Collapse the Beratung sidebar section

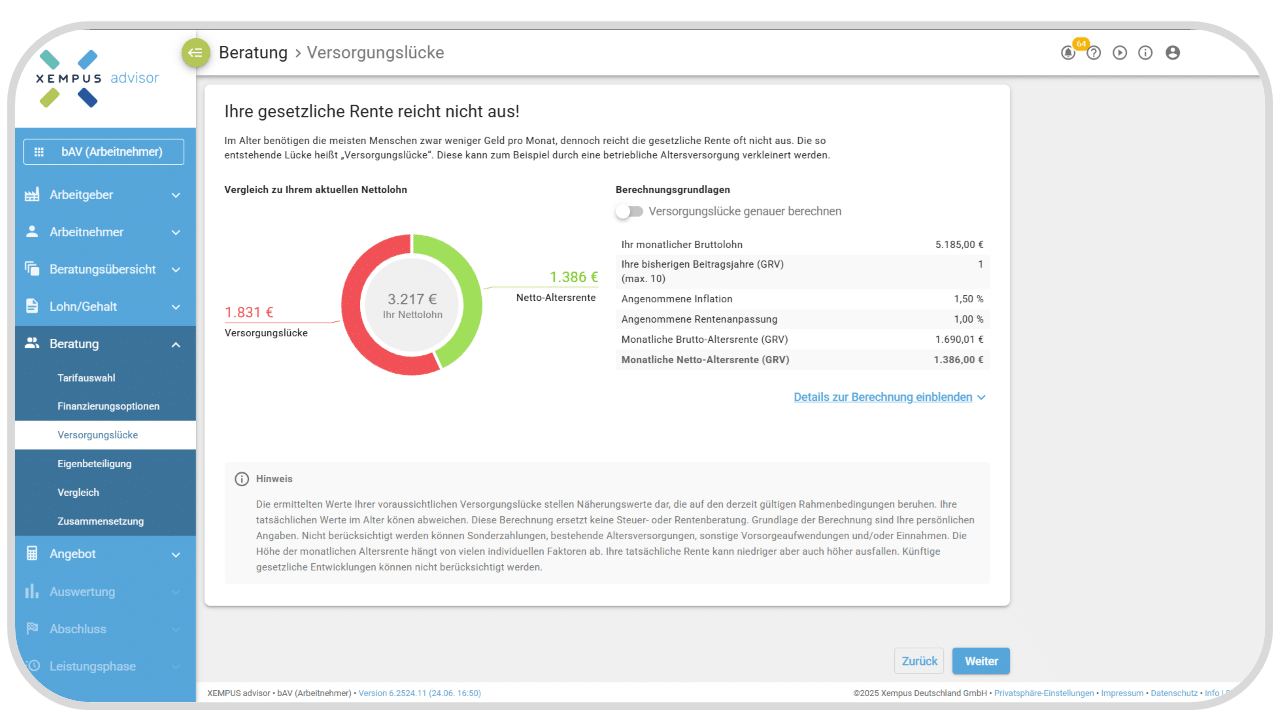coord(105,344)
